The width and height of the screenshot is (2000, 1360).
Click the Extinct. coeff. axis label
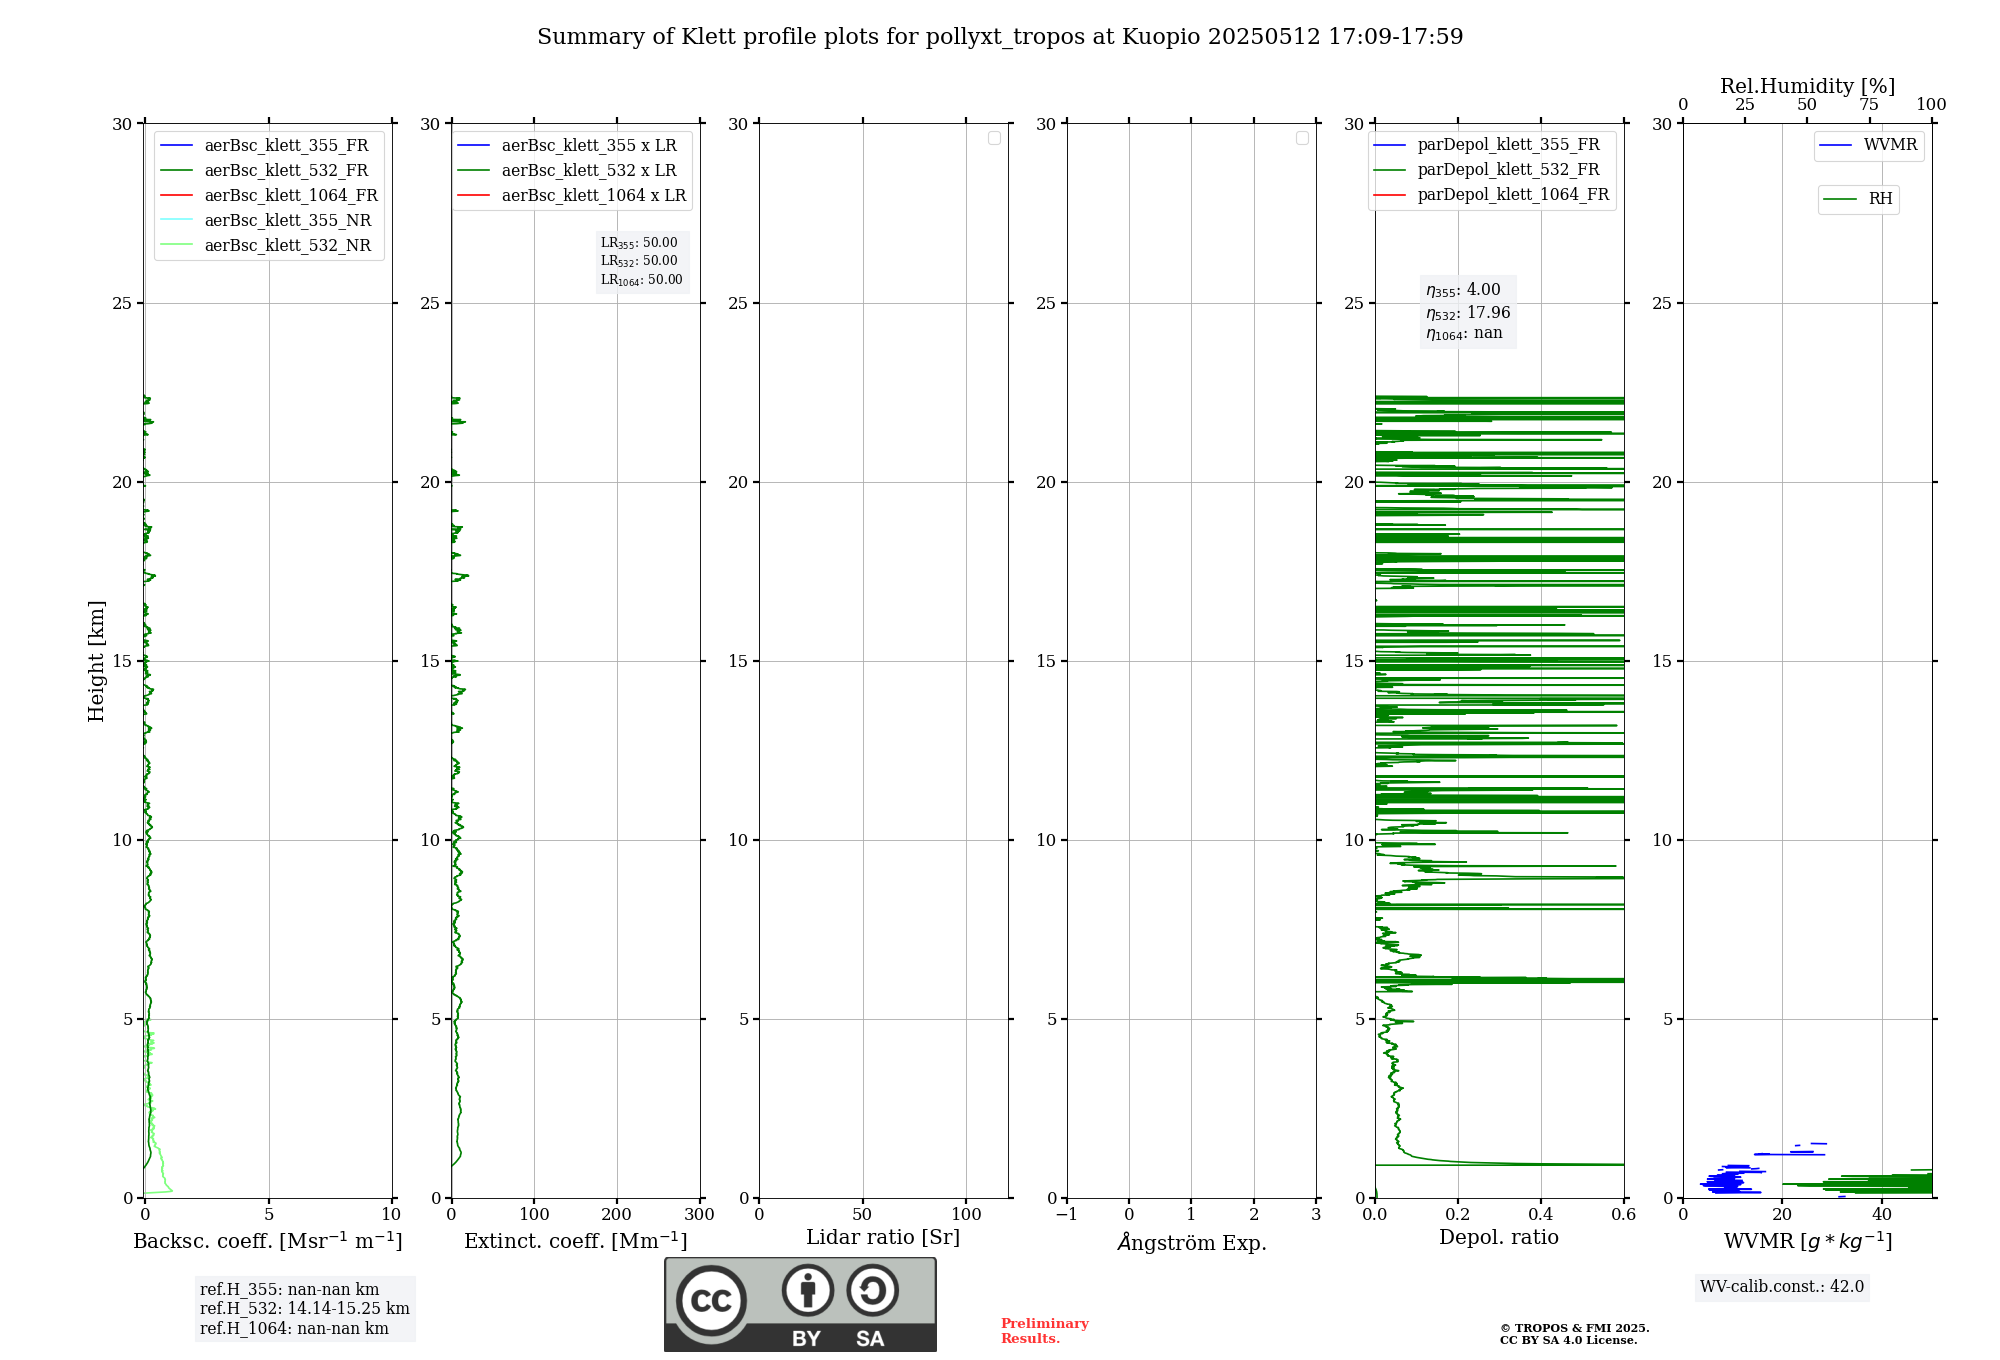(x=576, y=1241)
